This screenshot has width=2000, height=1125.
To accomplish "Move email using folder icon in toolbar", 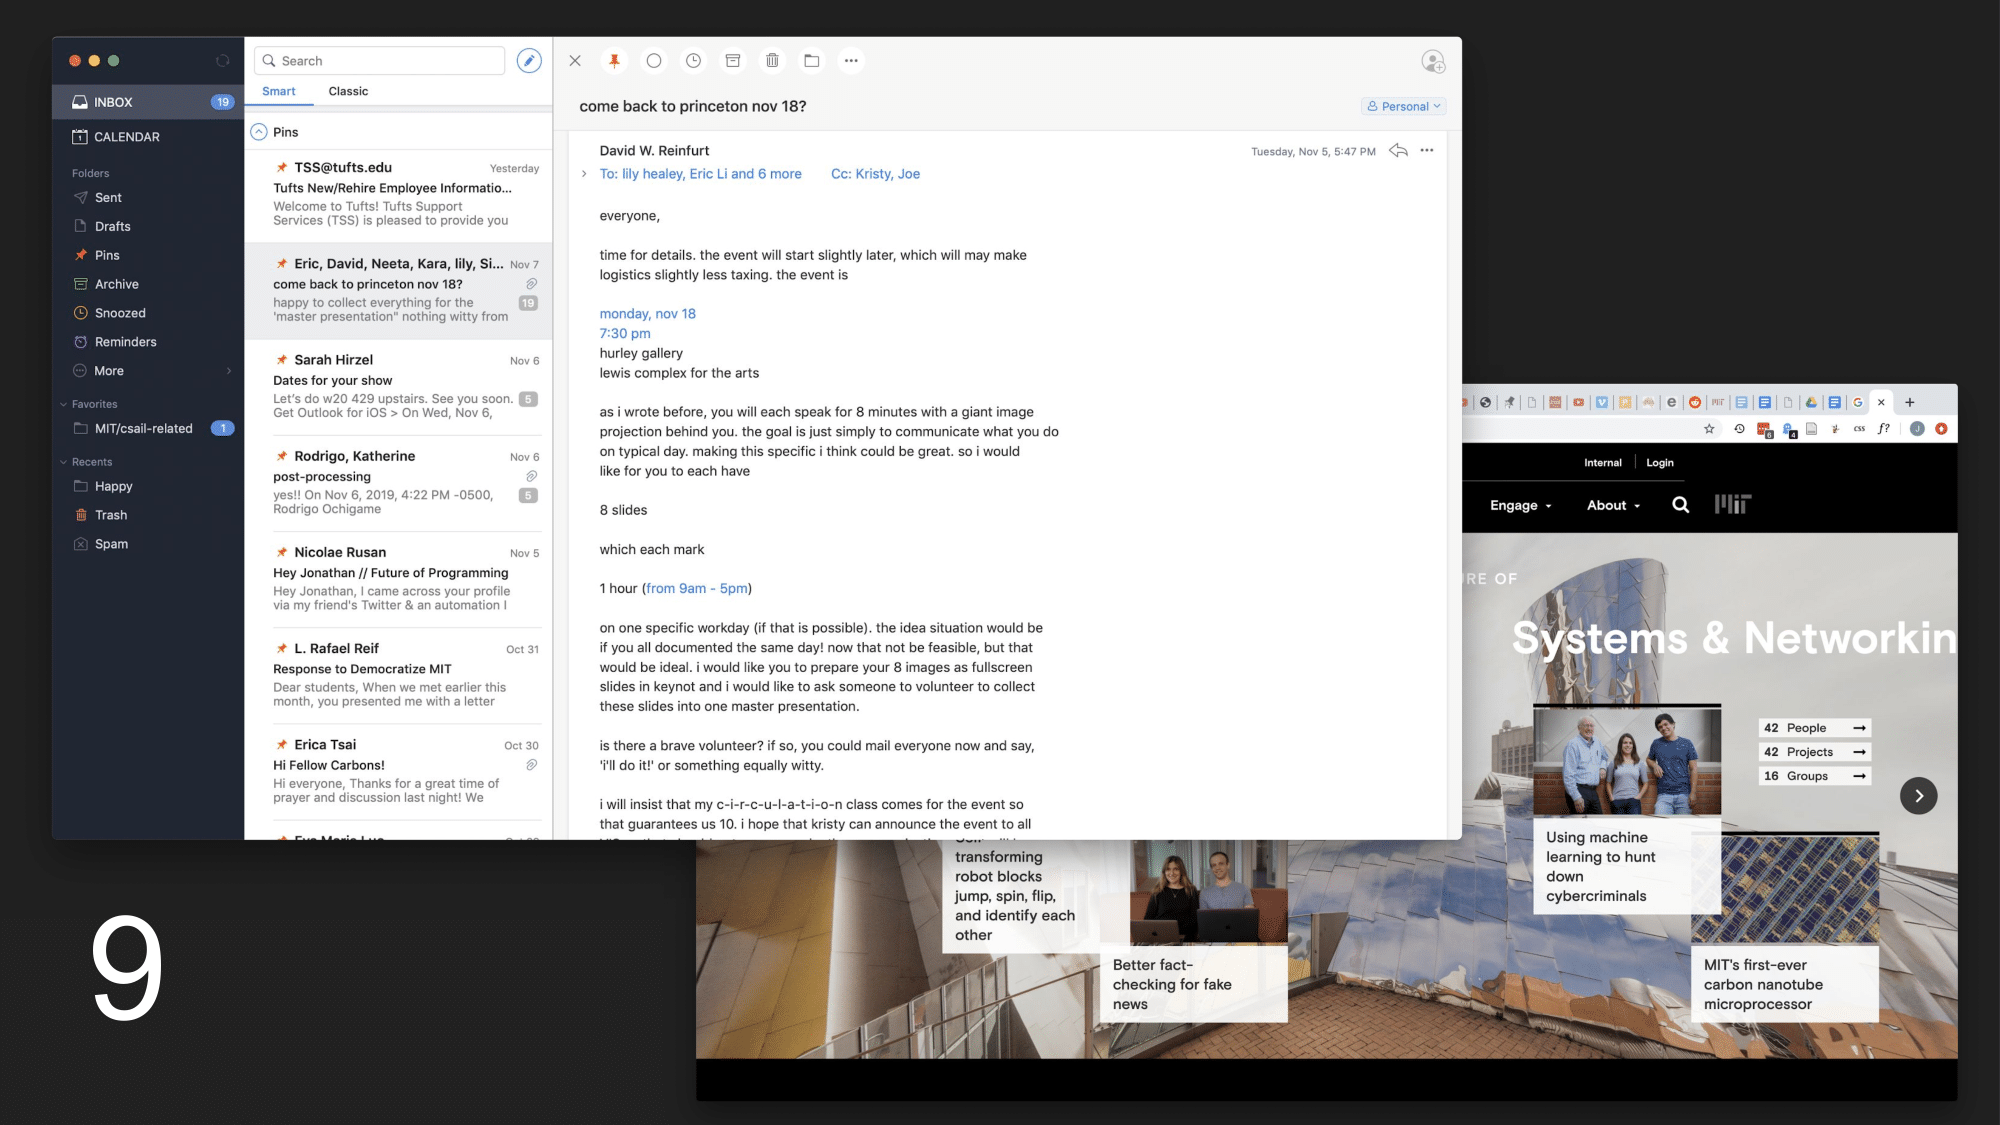I will coord(812,61).
